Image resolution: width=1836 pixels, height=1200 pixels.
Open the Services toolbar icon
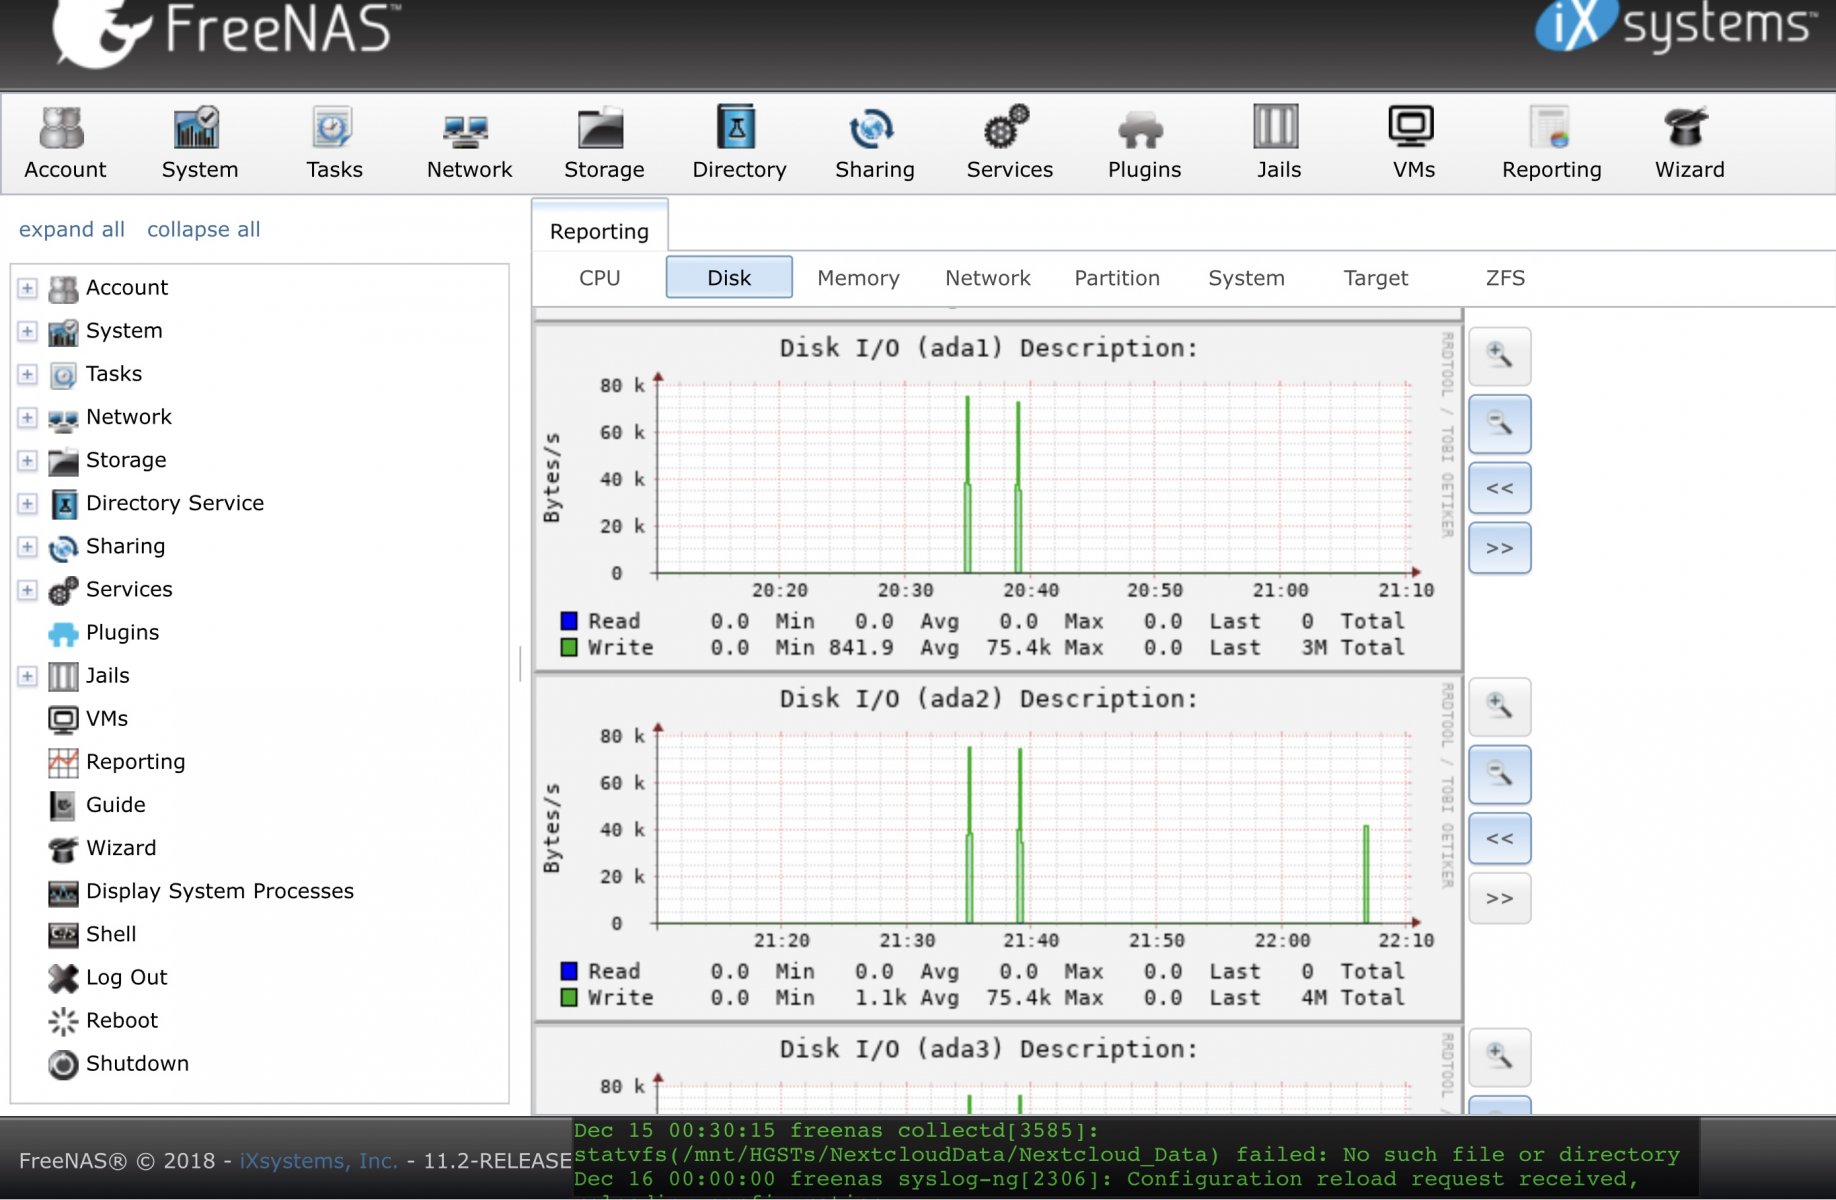[x=1009, y=143]
